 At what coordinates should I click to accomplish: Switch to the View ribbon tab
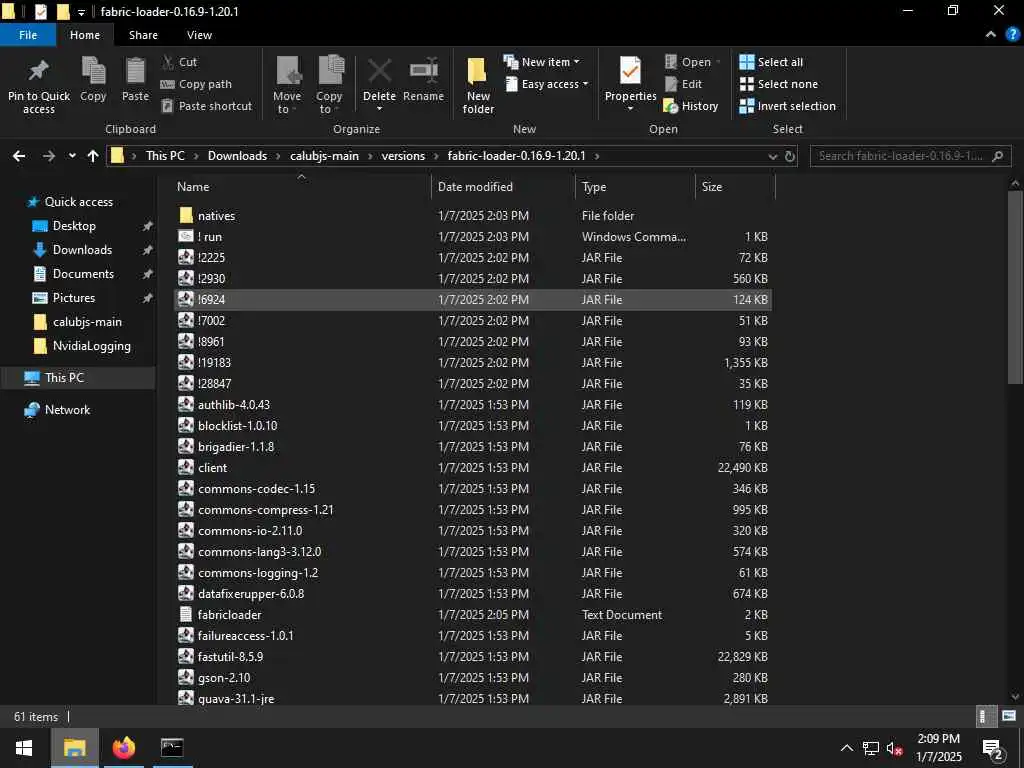click(199, 35)
